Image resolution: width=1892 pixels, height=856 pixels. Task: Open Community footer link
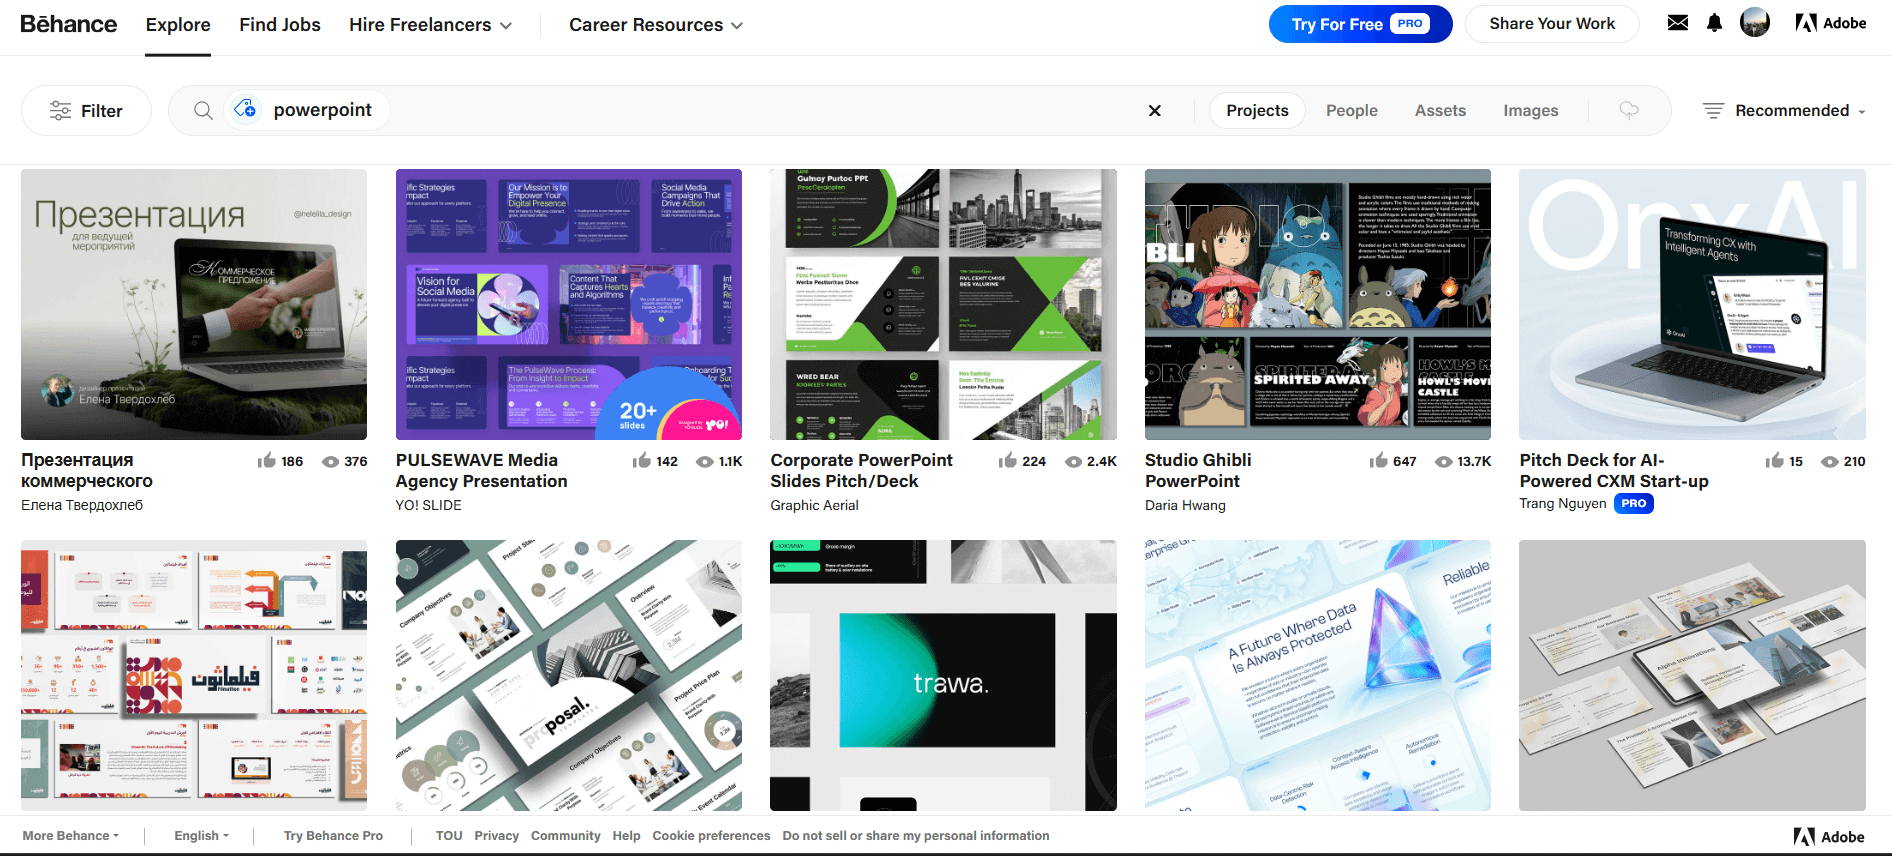point(566,836)
